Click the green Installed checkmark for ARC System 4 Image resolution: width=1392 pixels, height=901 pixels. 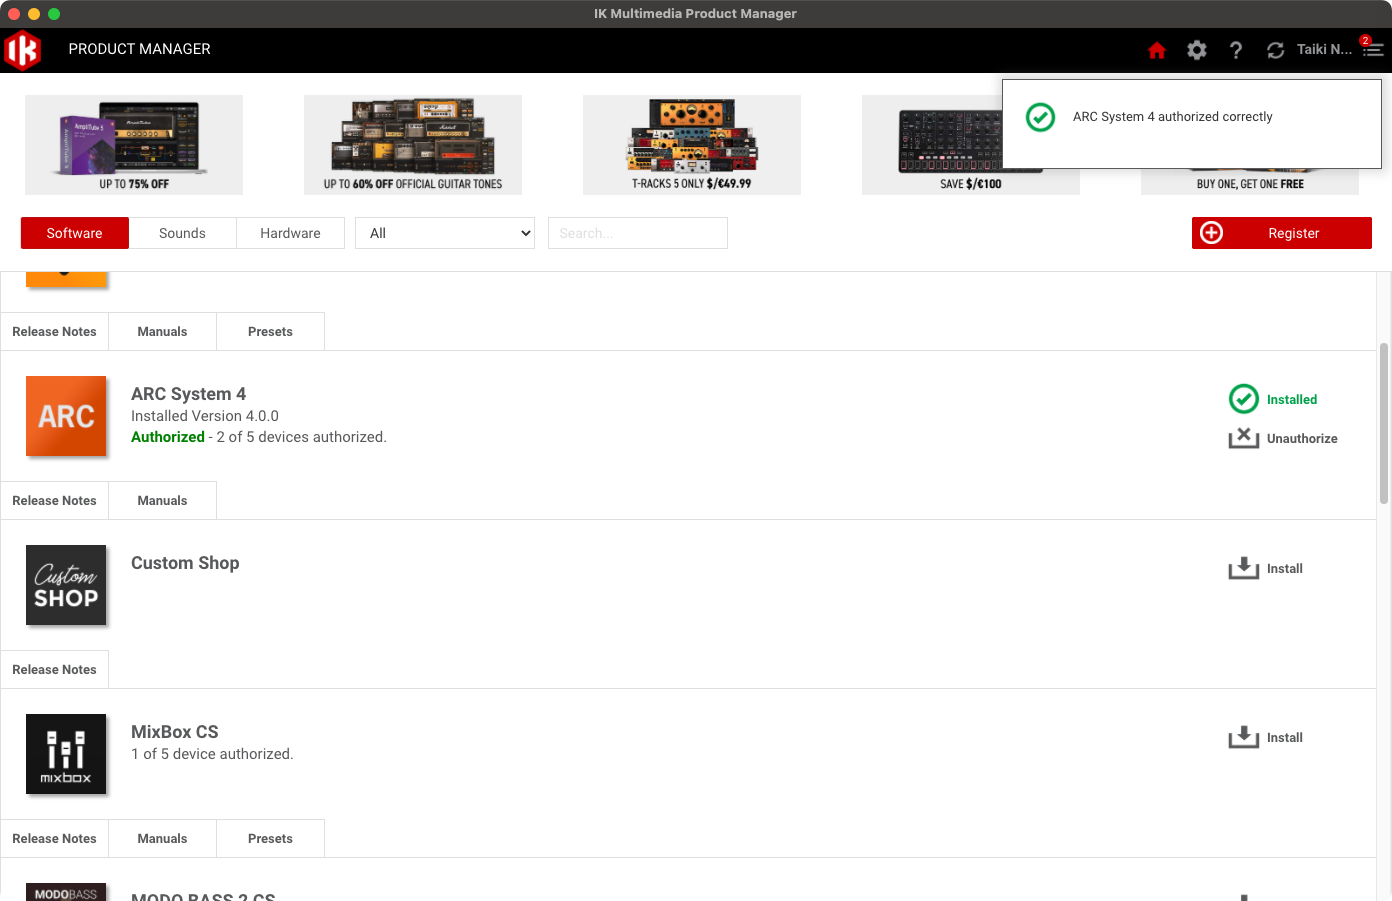(1244, 399)
